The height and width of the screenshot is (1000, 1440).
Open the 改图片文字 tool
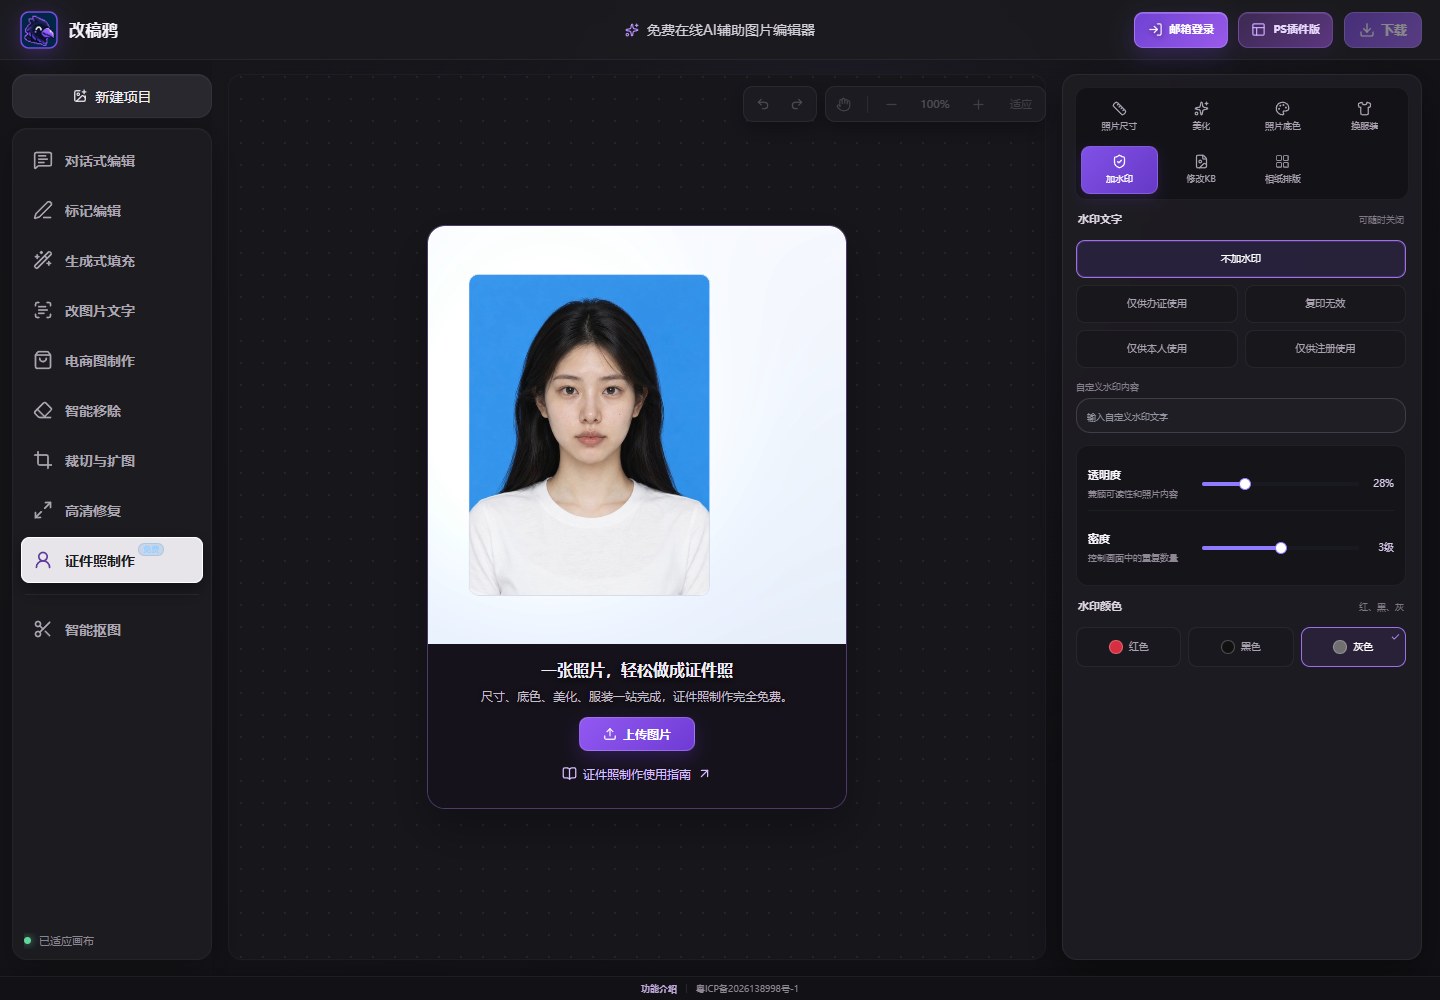[x=112, y=310]
